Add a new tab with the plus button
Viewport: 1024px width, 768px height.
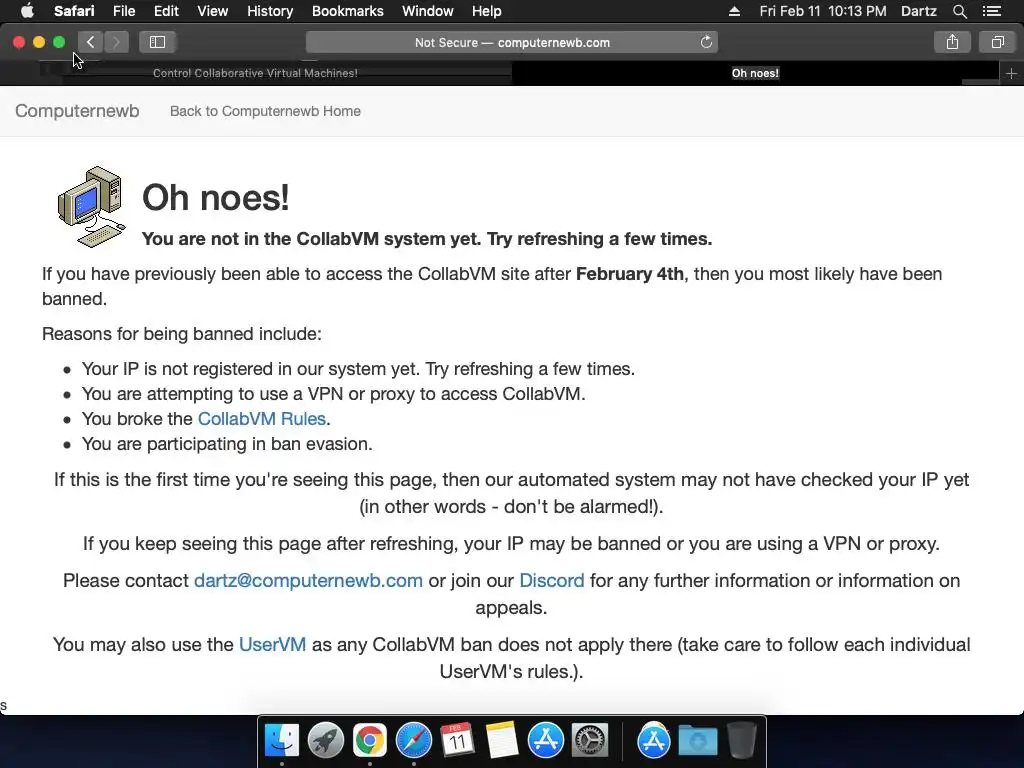[1011, 73]
